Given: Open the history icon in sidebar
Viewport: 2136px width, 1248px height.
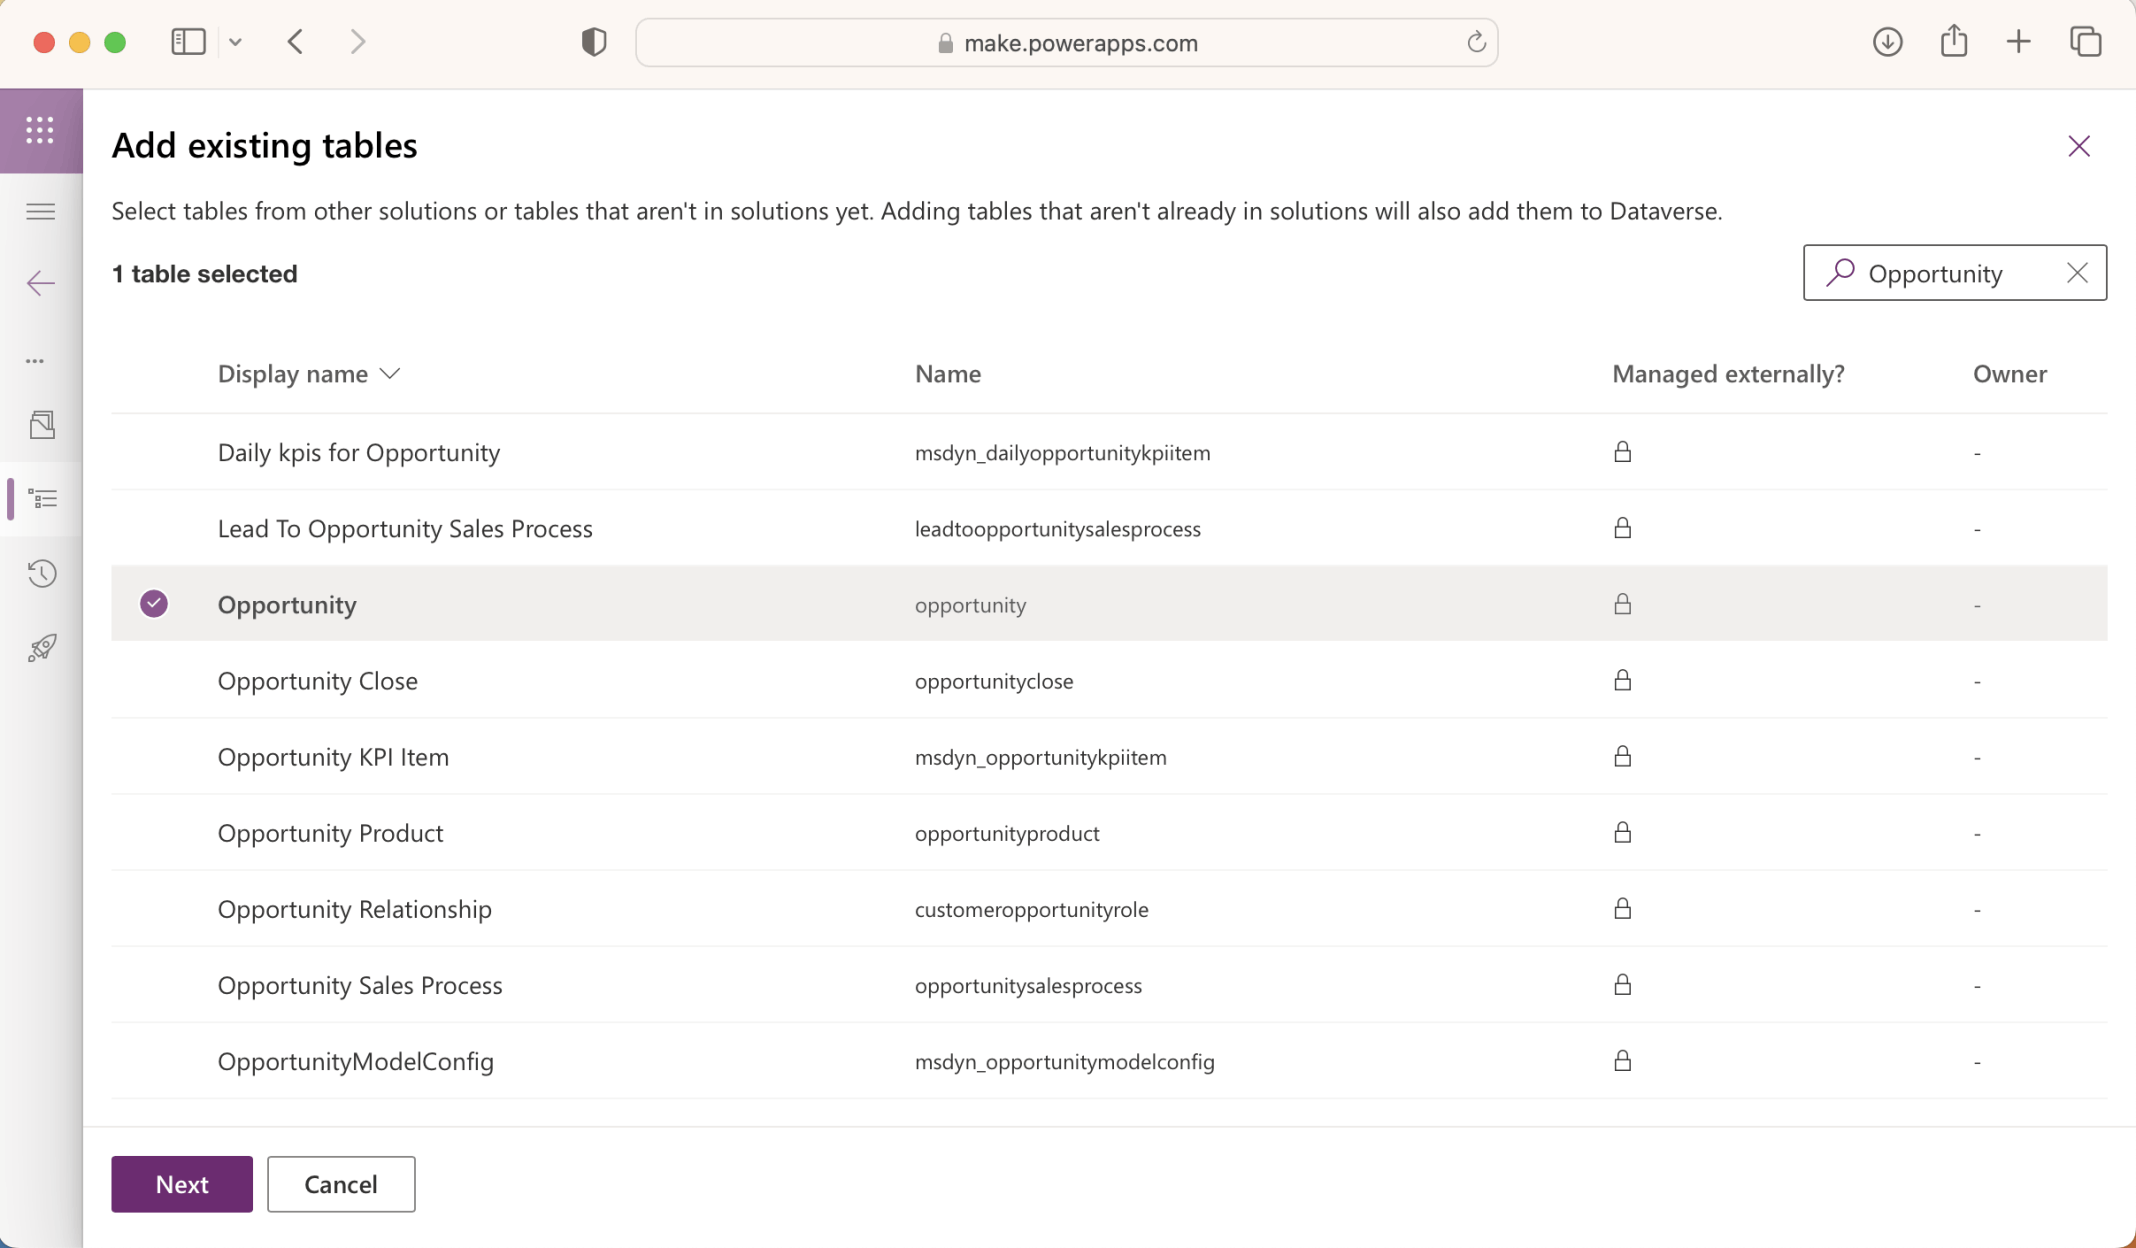Looking at the screenshot, I should (x=42, y=573).
